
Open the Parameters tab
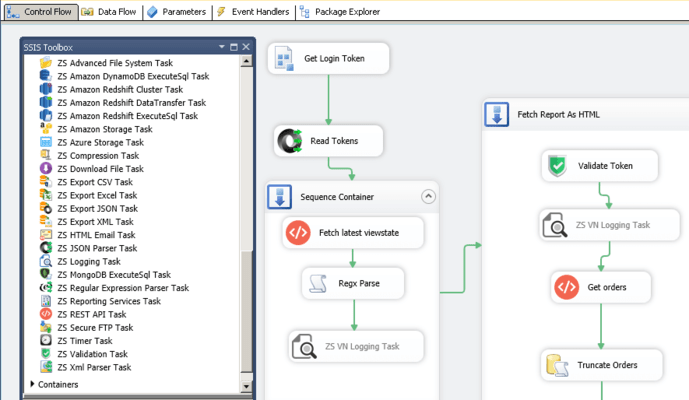tap(176, 11)
